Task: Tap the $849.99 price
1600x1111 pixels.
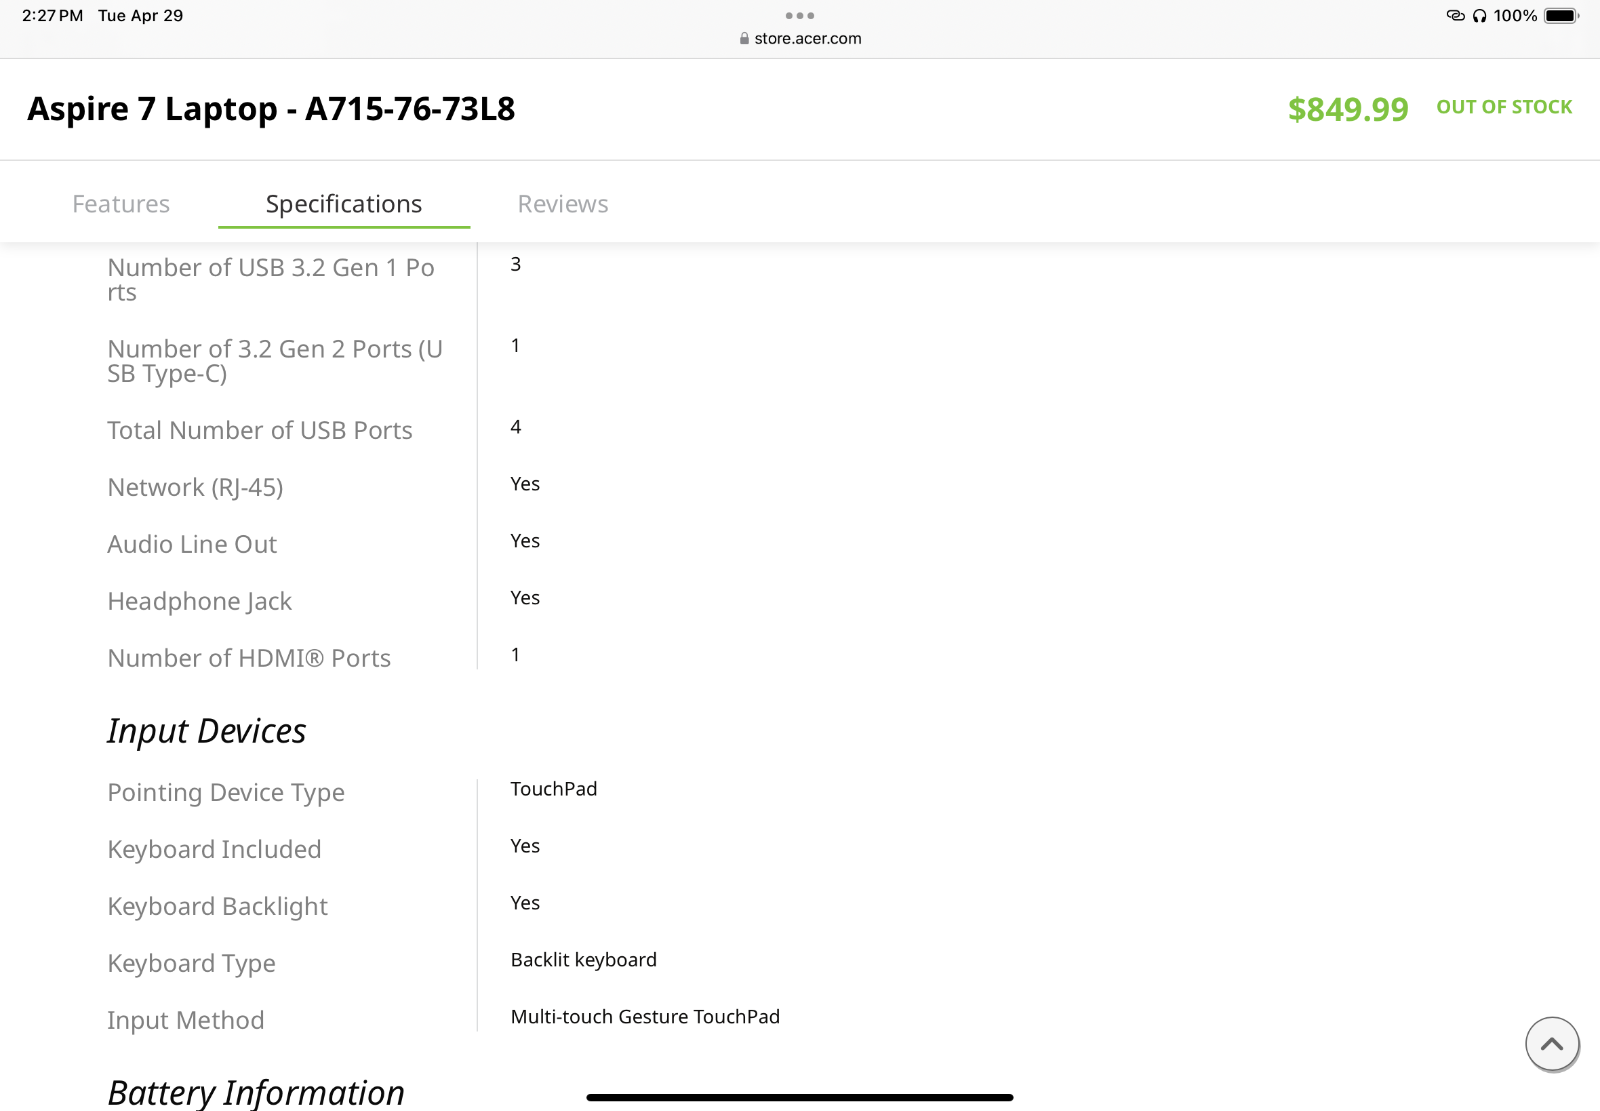Action: click(x=1348, y=109)
